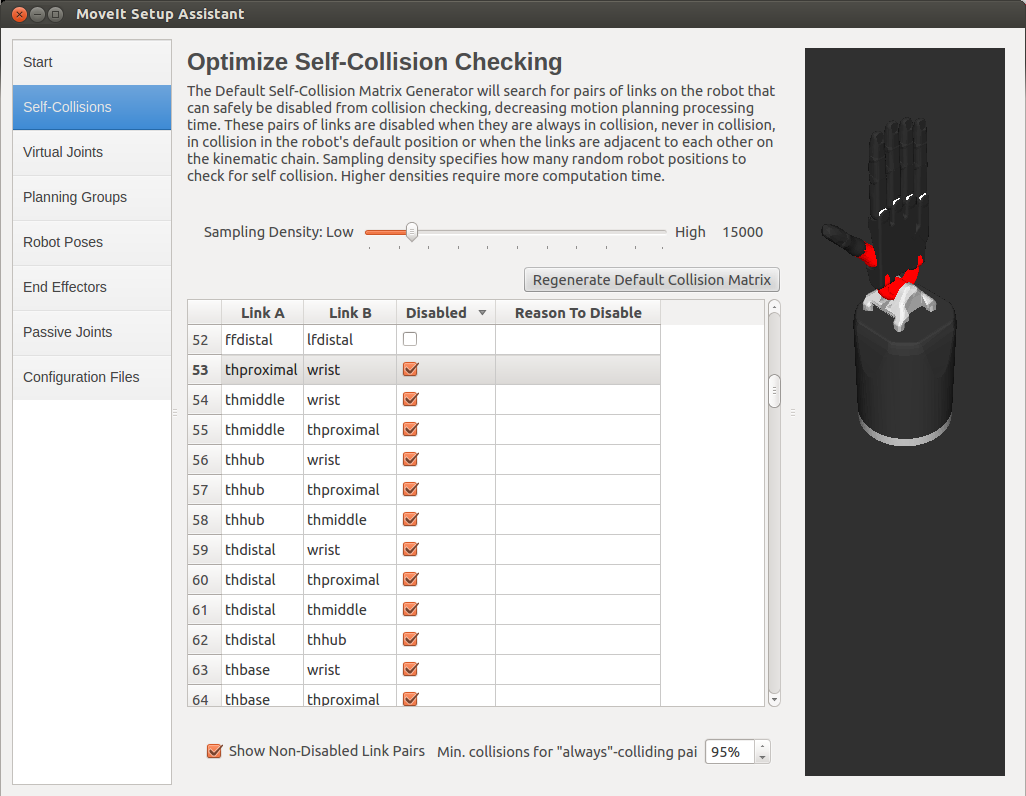Screen dimensions: 1026x796
Task: Switch to Robot Poses page
Action: 92,242
